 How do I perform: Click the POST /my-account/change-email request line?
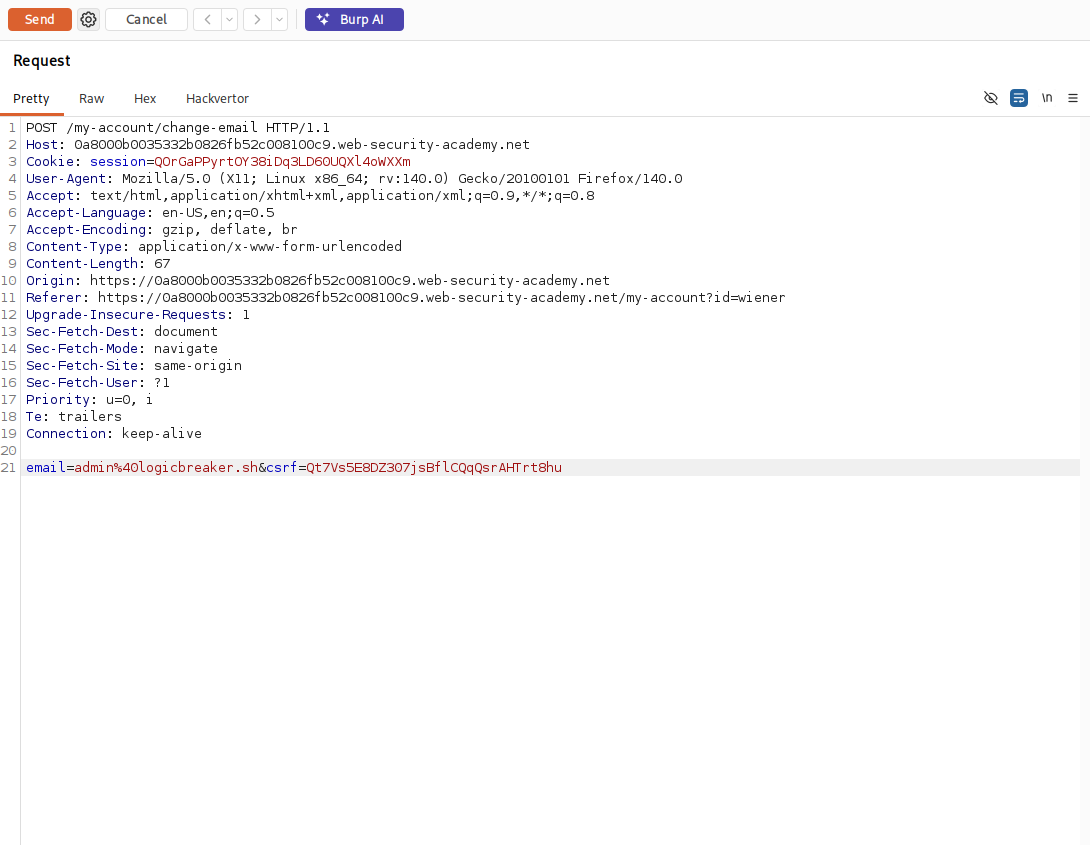pos(178,128)
